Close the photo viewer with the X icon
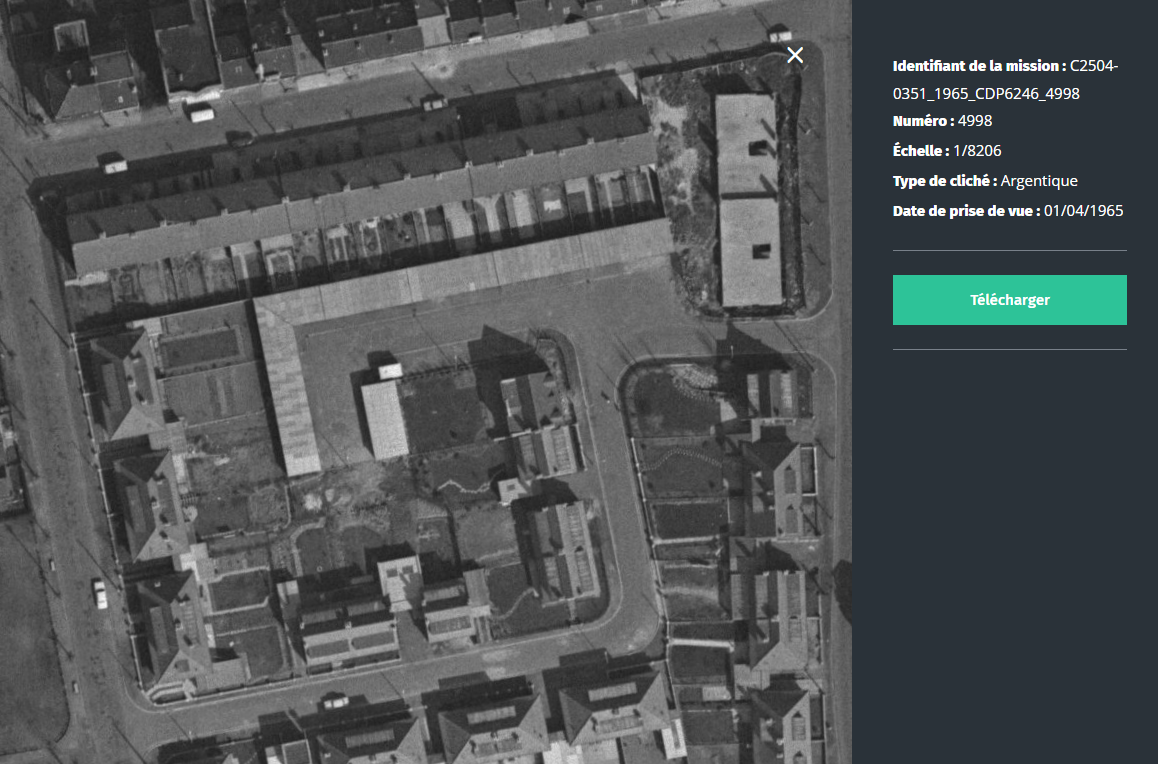The width and height of the screenshot is (1158, 764). tap(795, 55)
